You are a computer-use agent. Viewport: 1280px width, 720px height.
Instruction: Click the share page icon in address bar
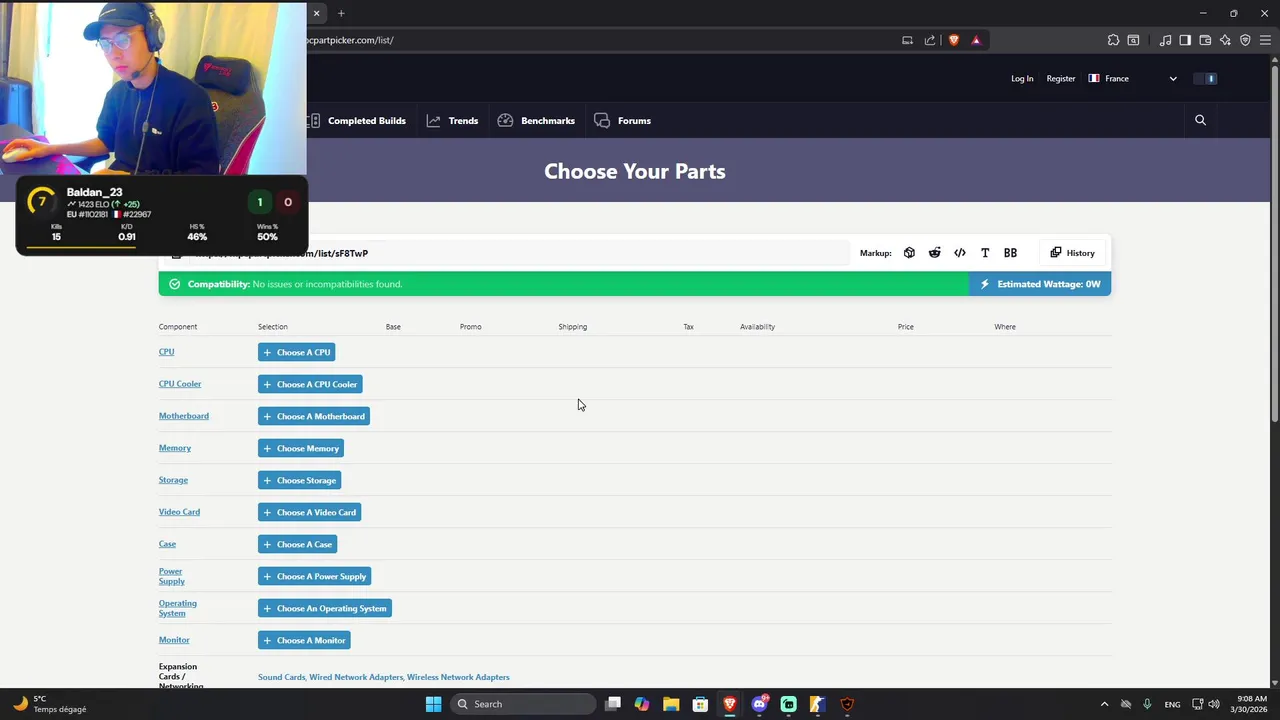(x=930, y=40)
